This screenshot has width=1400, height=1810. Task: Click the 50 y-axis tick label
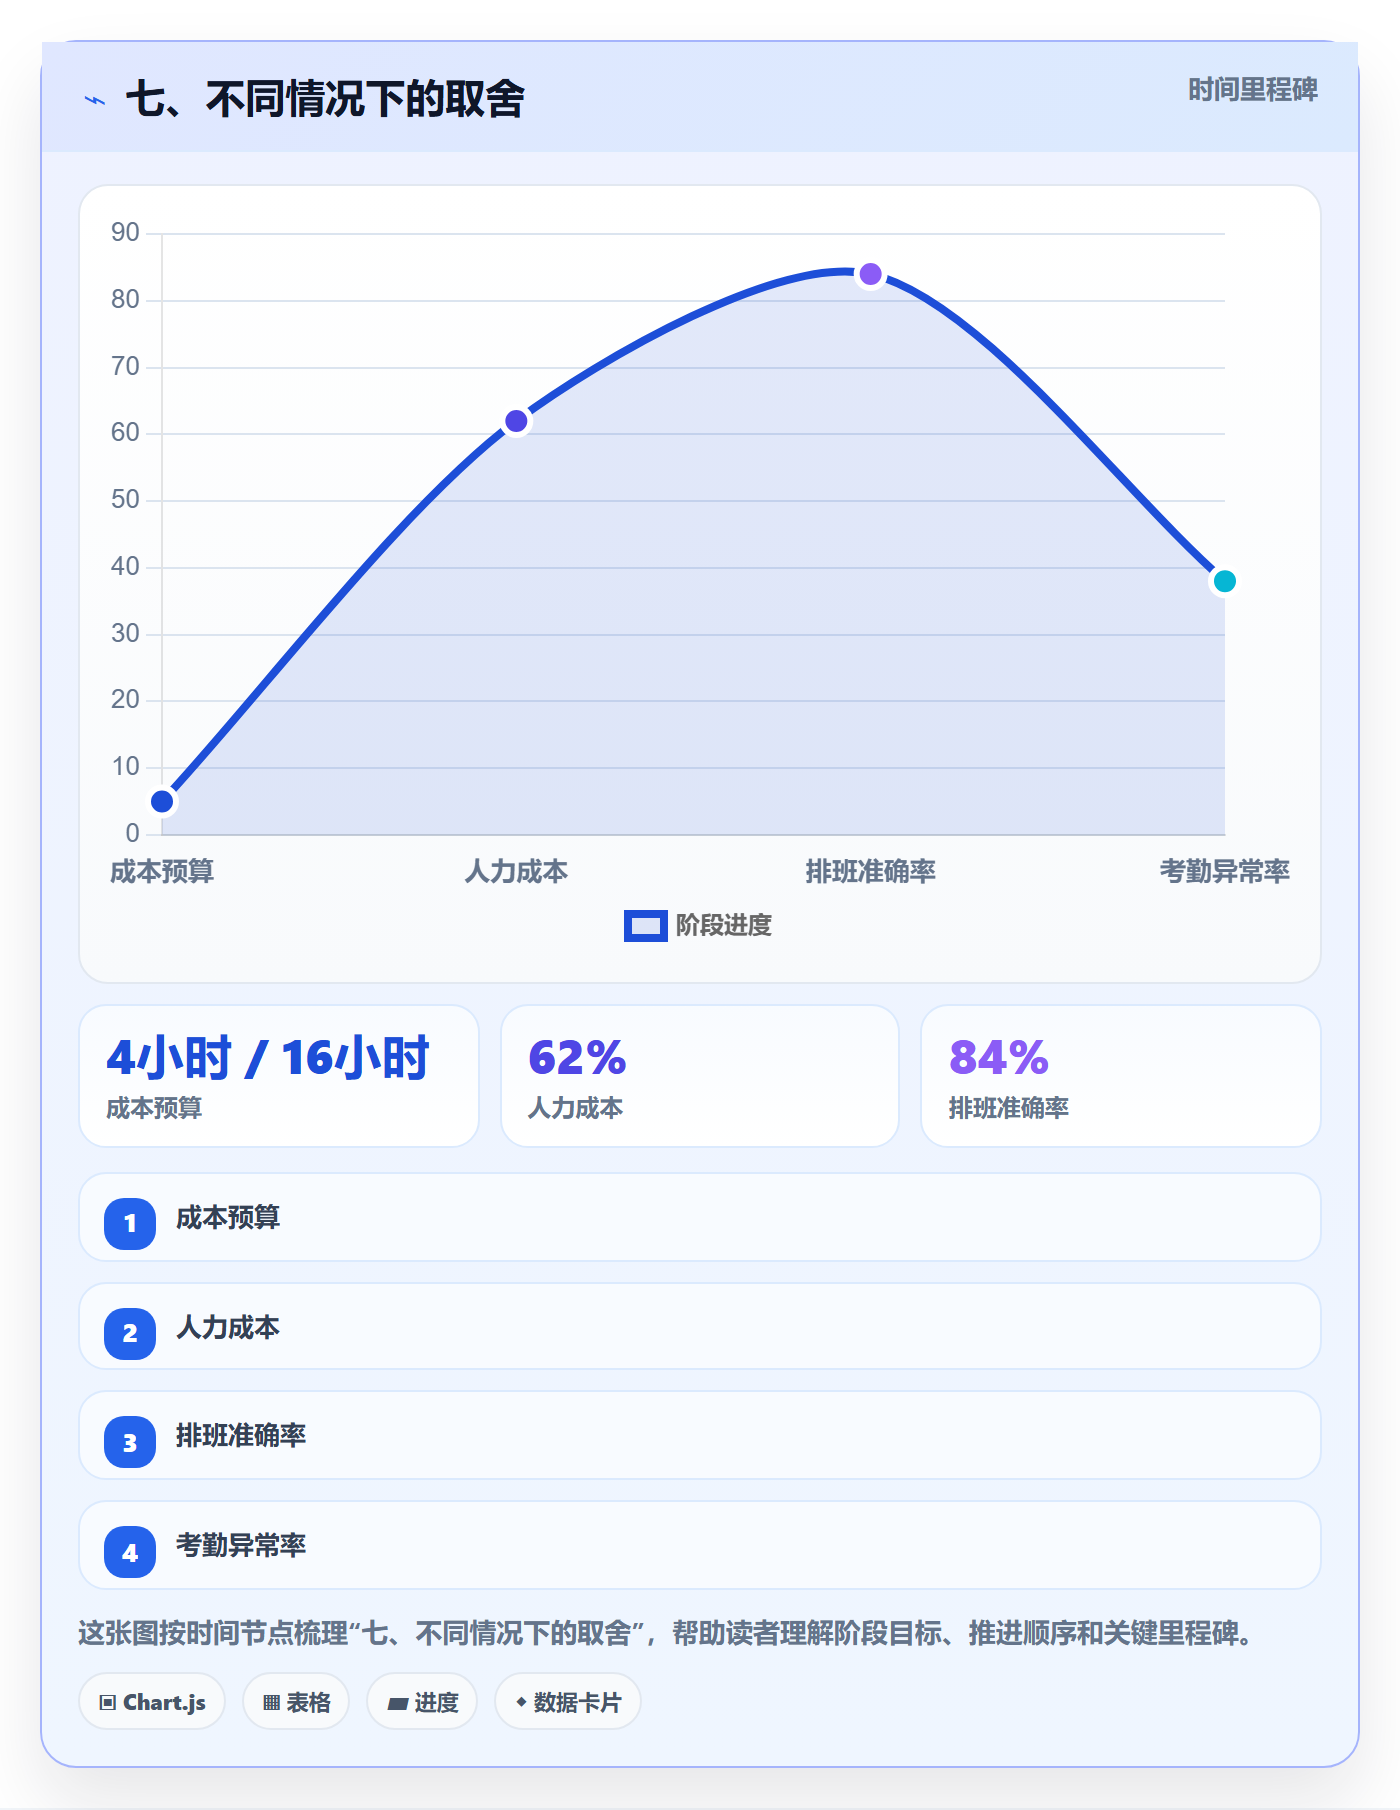[x=125, y=499]
